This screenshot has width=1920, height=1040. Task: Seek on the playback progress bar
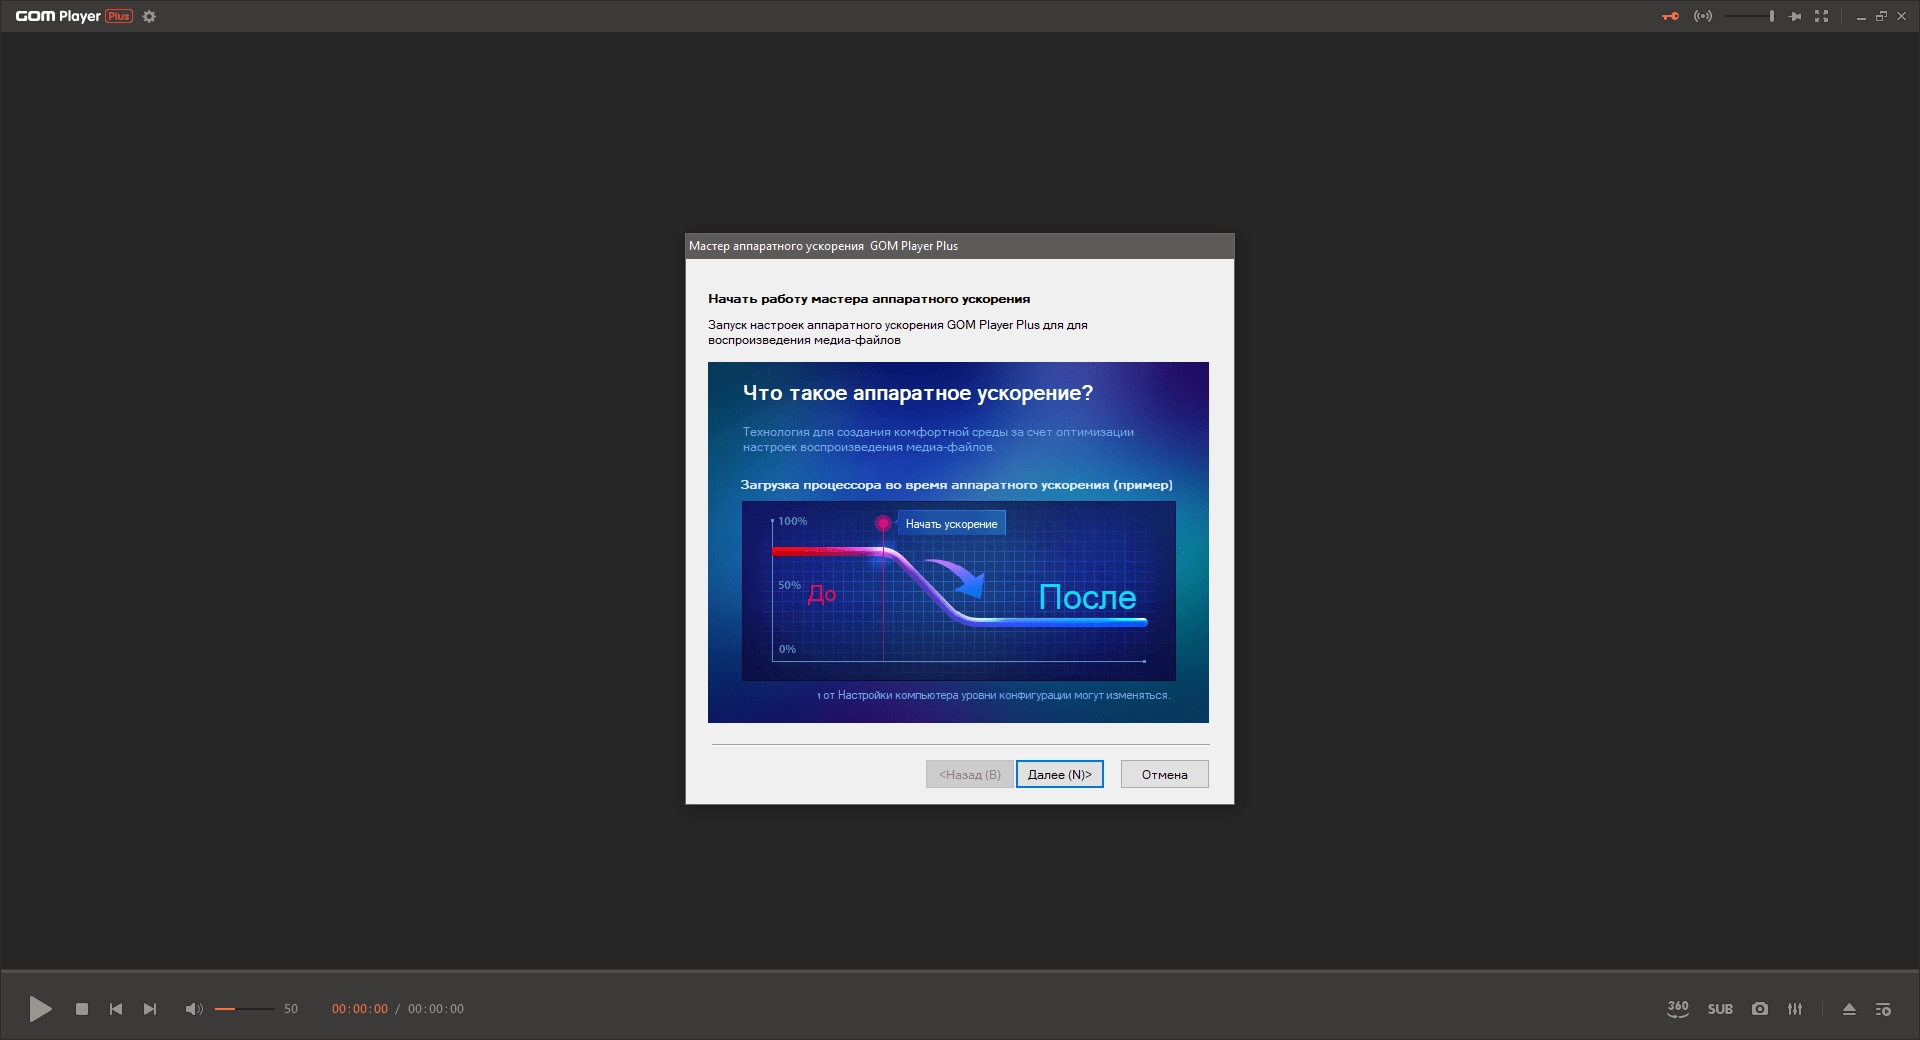point(960,970)
